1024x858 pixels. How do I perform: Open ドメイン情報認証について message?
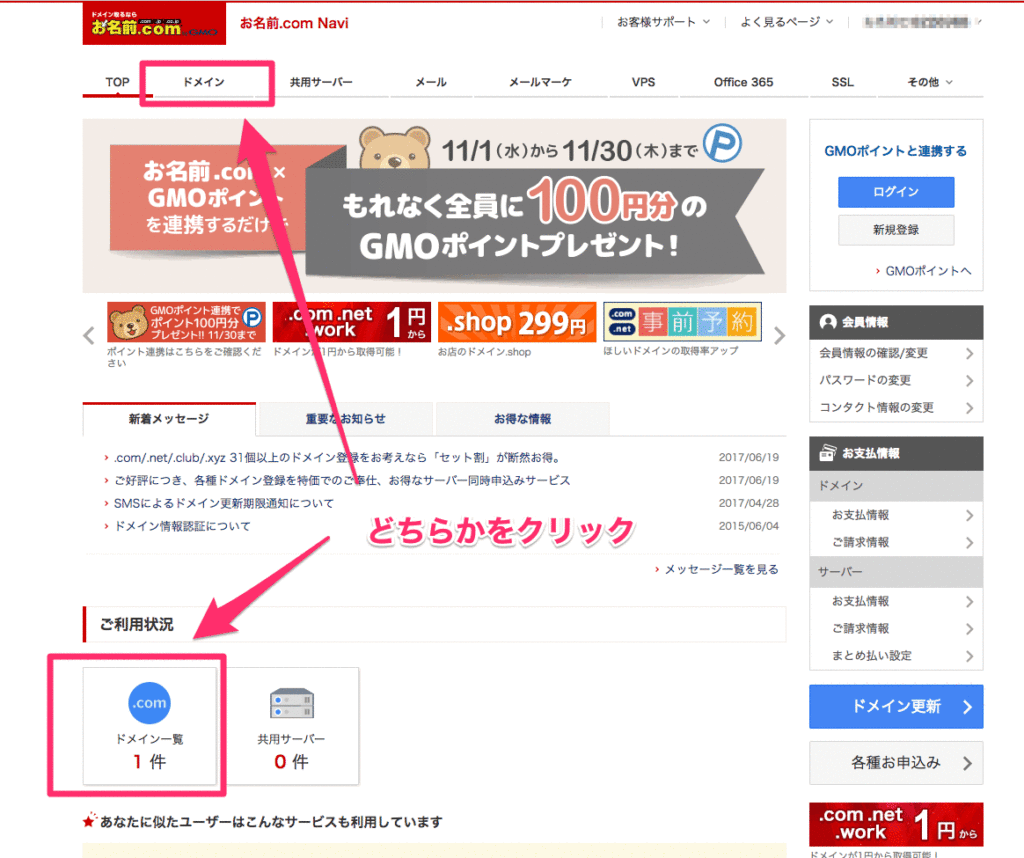(x=182, y=526)
